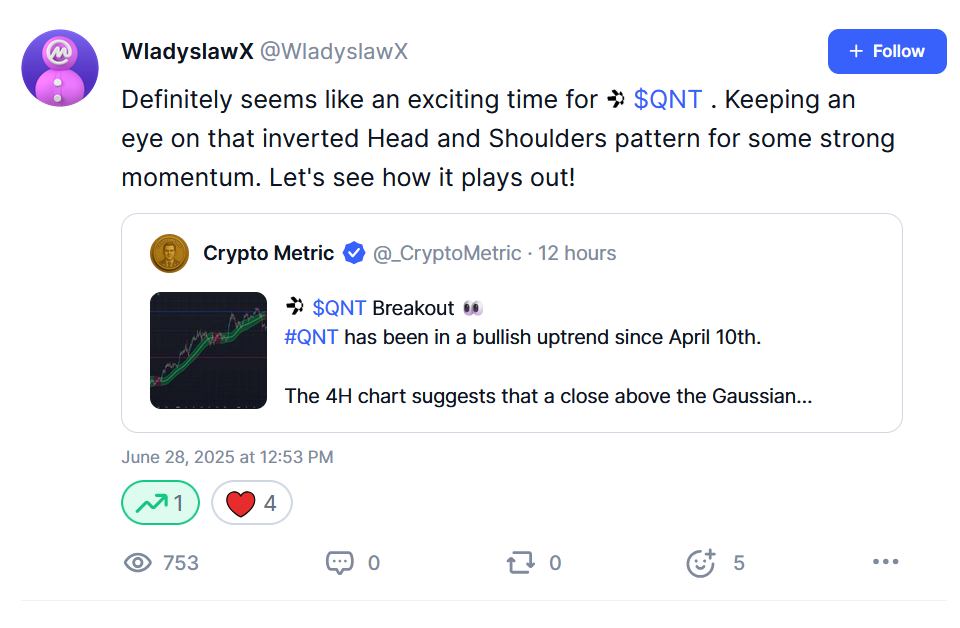
Task: Click the views eye icon
Action: 137,563
